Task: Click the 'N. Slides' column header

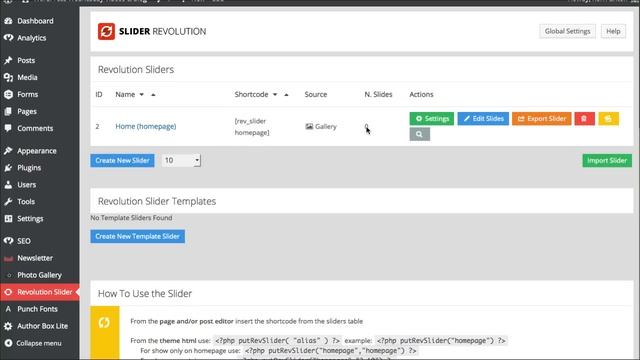Action: tap(378, 94)
